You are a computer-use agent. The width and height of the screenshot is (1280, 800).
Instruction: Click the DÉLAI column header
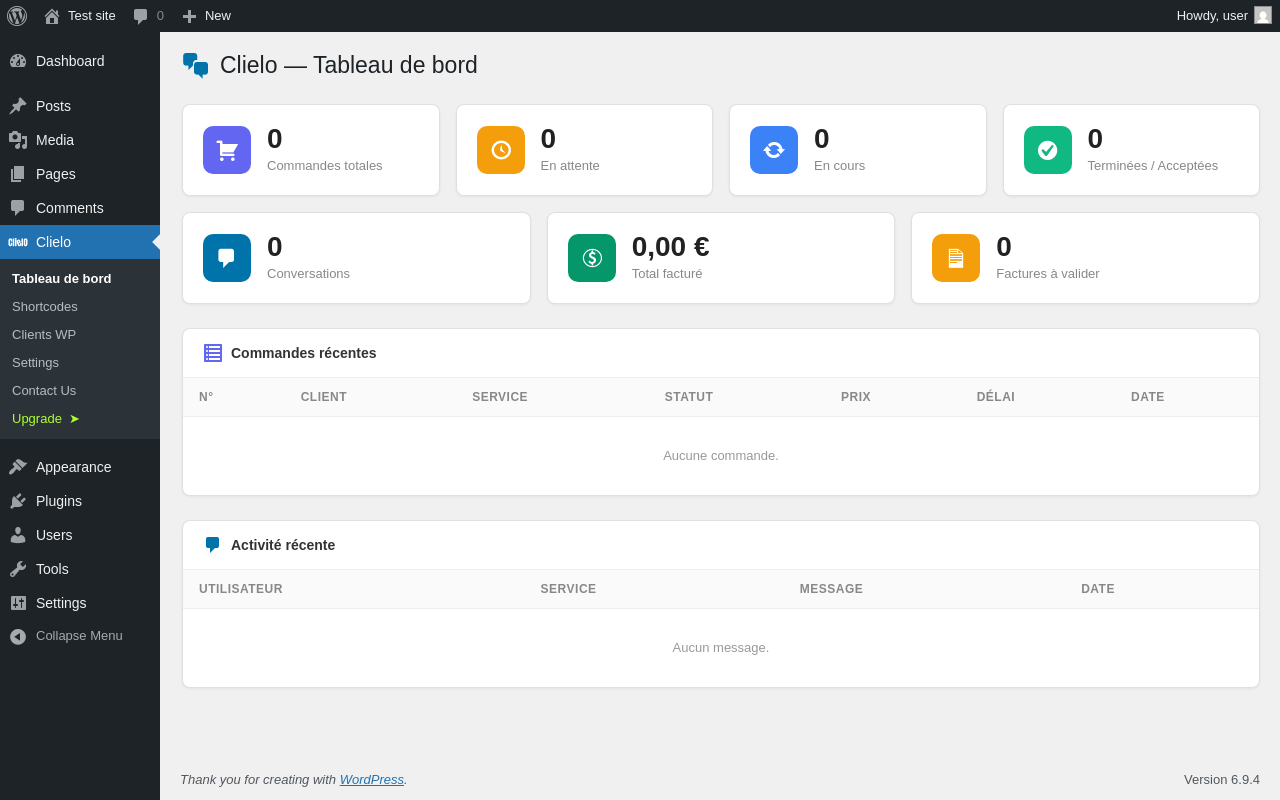pos(996,397)
